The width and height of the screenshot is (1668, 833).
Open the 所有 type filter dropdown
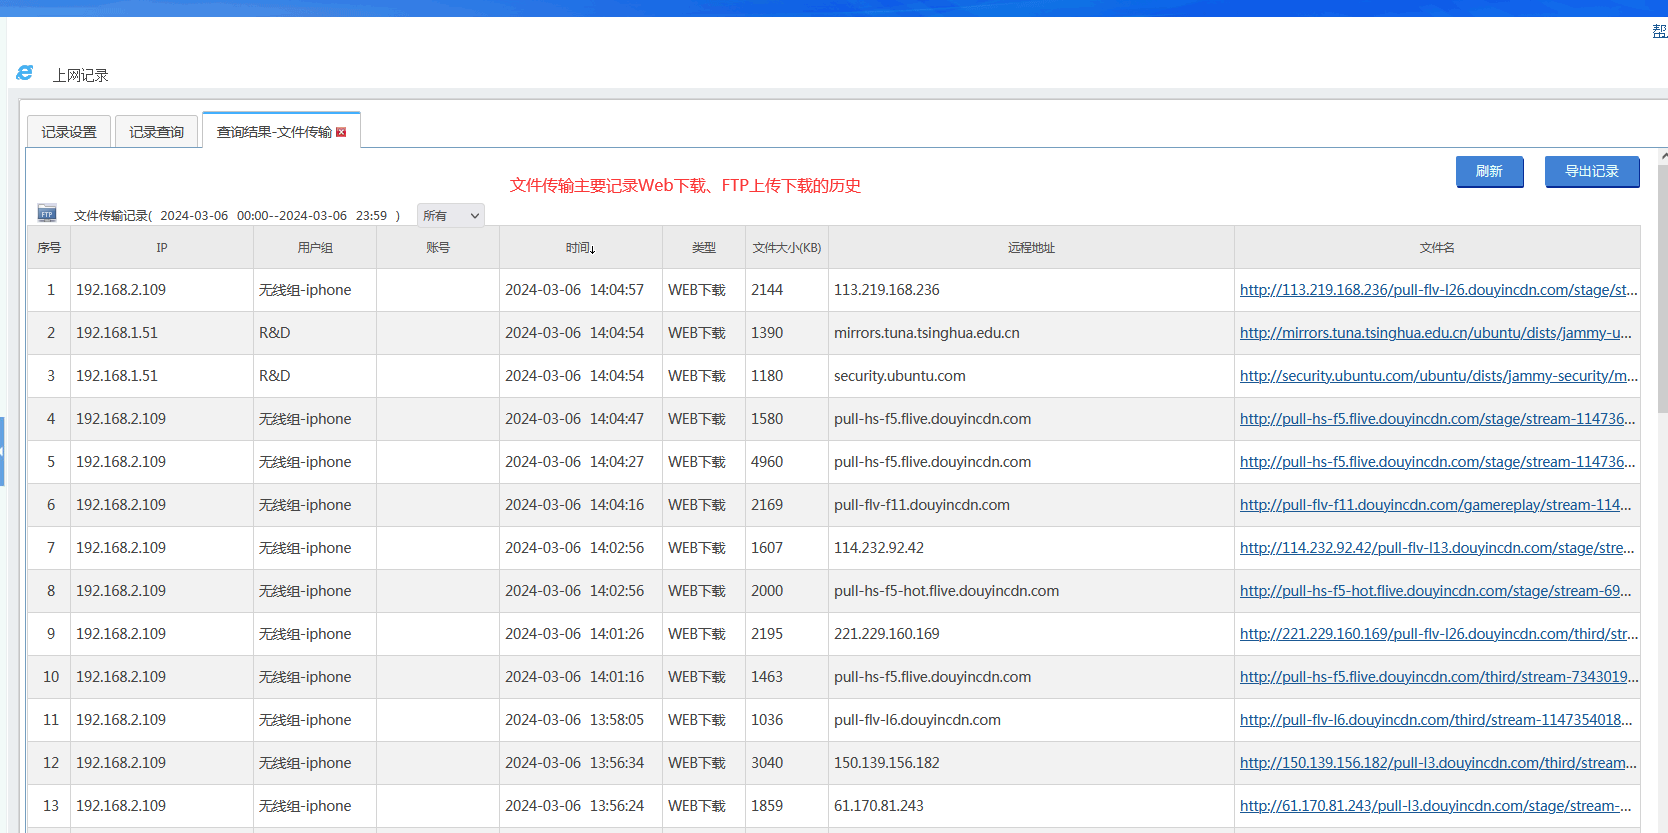[x=450, y=216]
